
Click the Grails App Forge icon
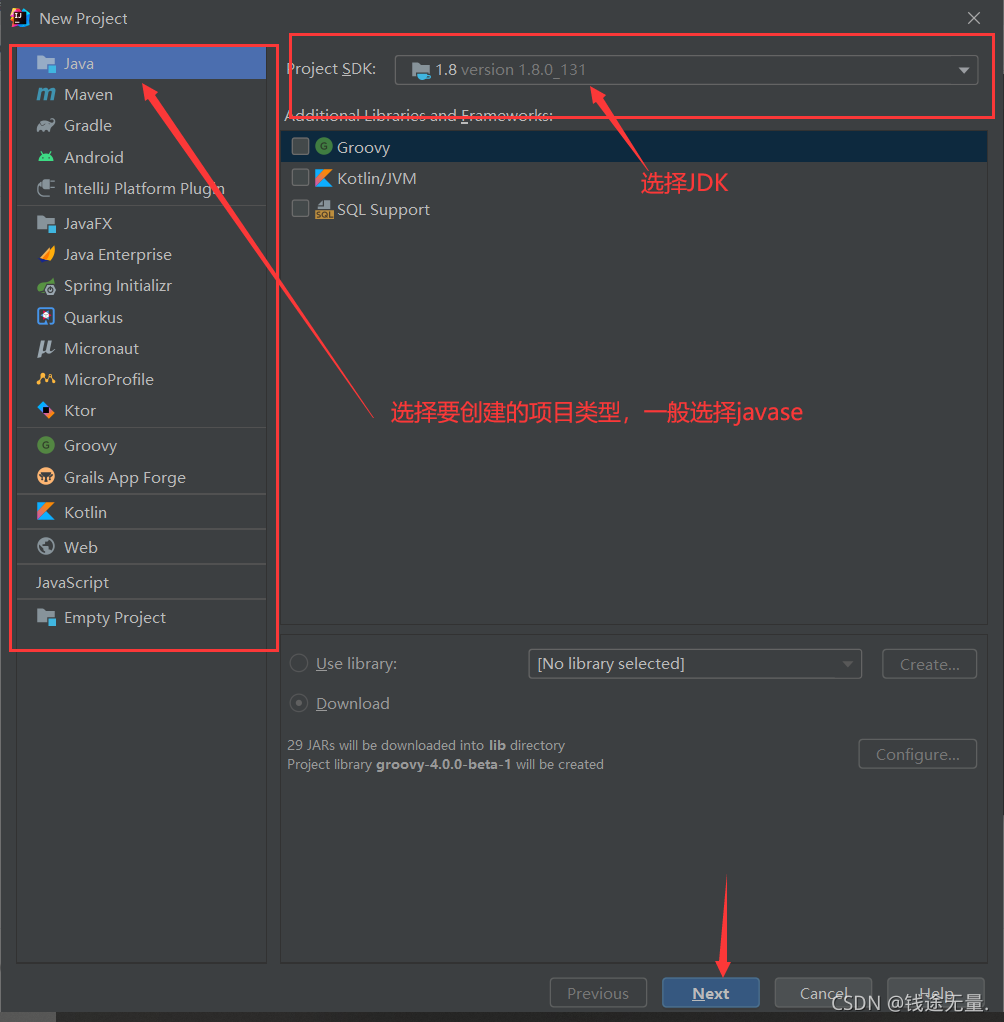tap(46, 477)
